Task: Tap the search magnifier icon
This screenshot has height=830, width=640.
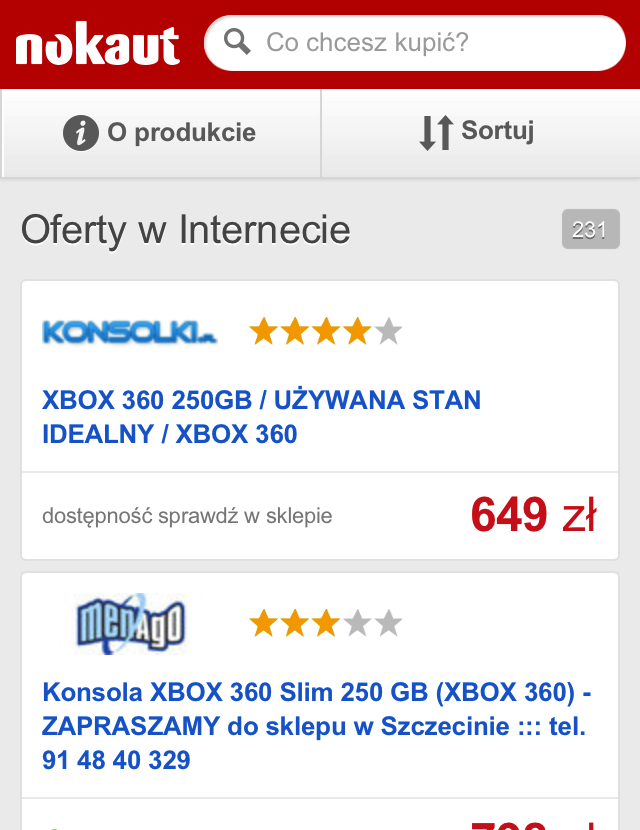Action: pos(237,43)
